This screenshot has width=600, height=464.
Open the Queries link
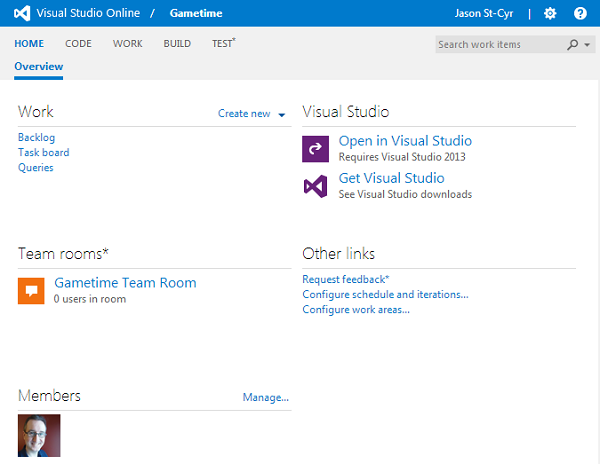tap(36, 168)
